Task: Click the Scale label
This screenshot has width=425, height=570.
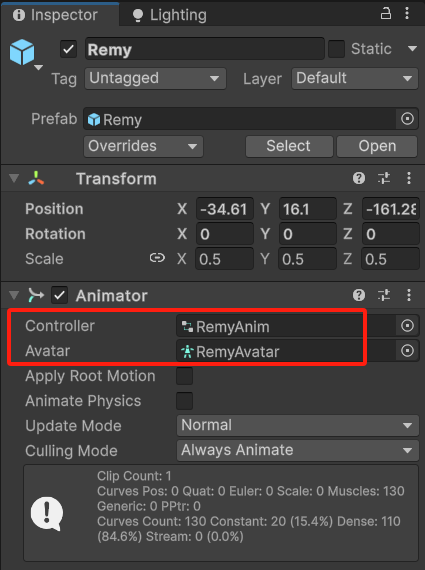Action: [44, 259]
